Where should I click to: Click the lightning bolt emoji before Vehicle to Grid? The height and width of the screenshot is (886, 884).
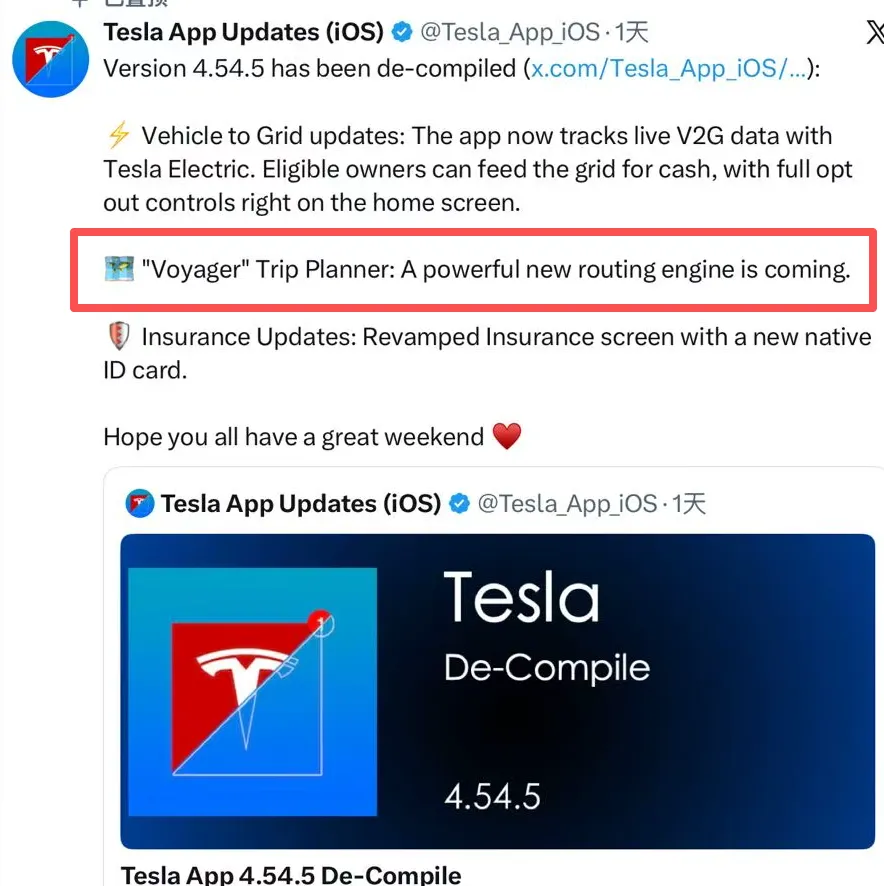(119, 136)
